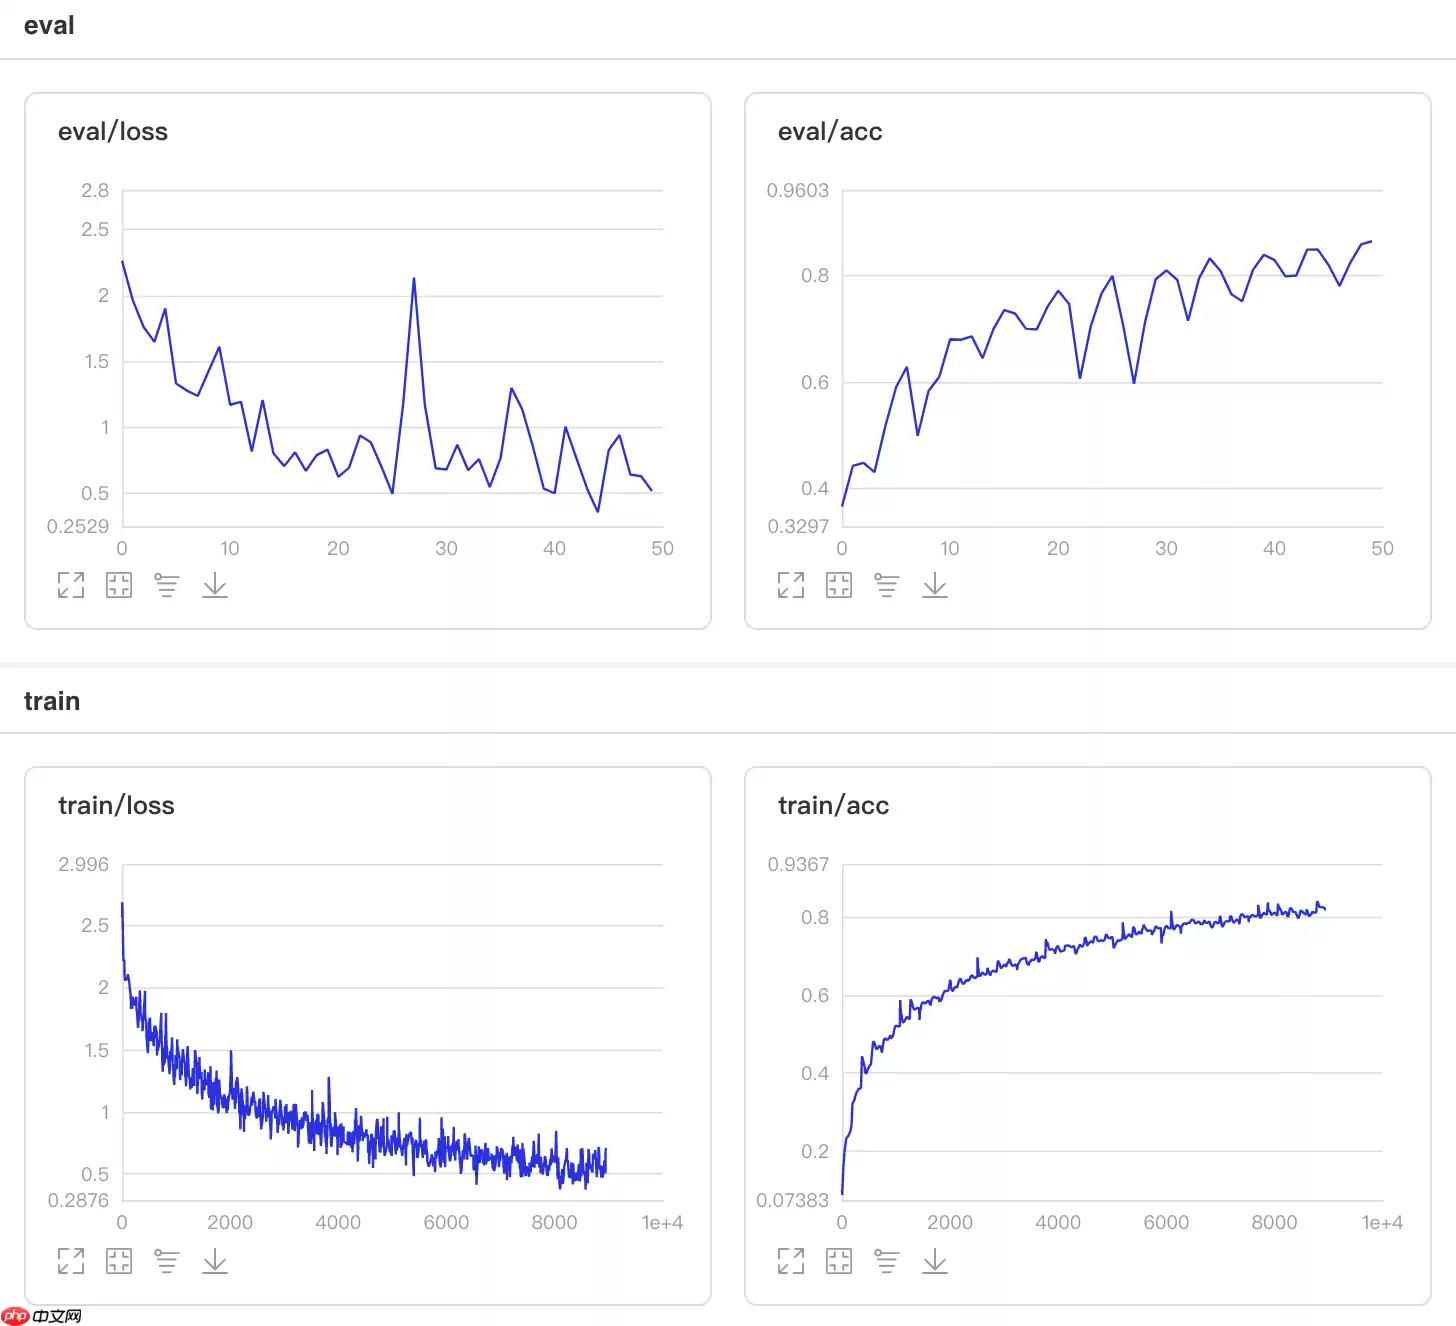The height and width of the screenshot is (1326, 1456).
Task: Click the zoom-region icon under eval/acc
Action: (x=839, y=585)
